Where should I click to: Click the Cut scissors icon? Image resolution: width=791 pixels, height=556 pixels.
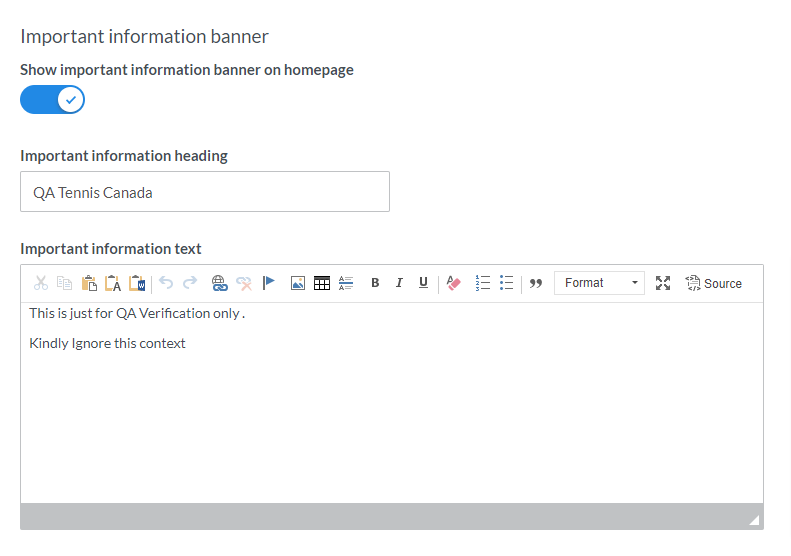[x=41, y=283]
